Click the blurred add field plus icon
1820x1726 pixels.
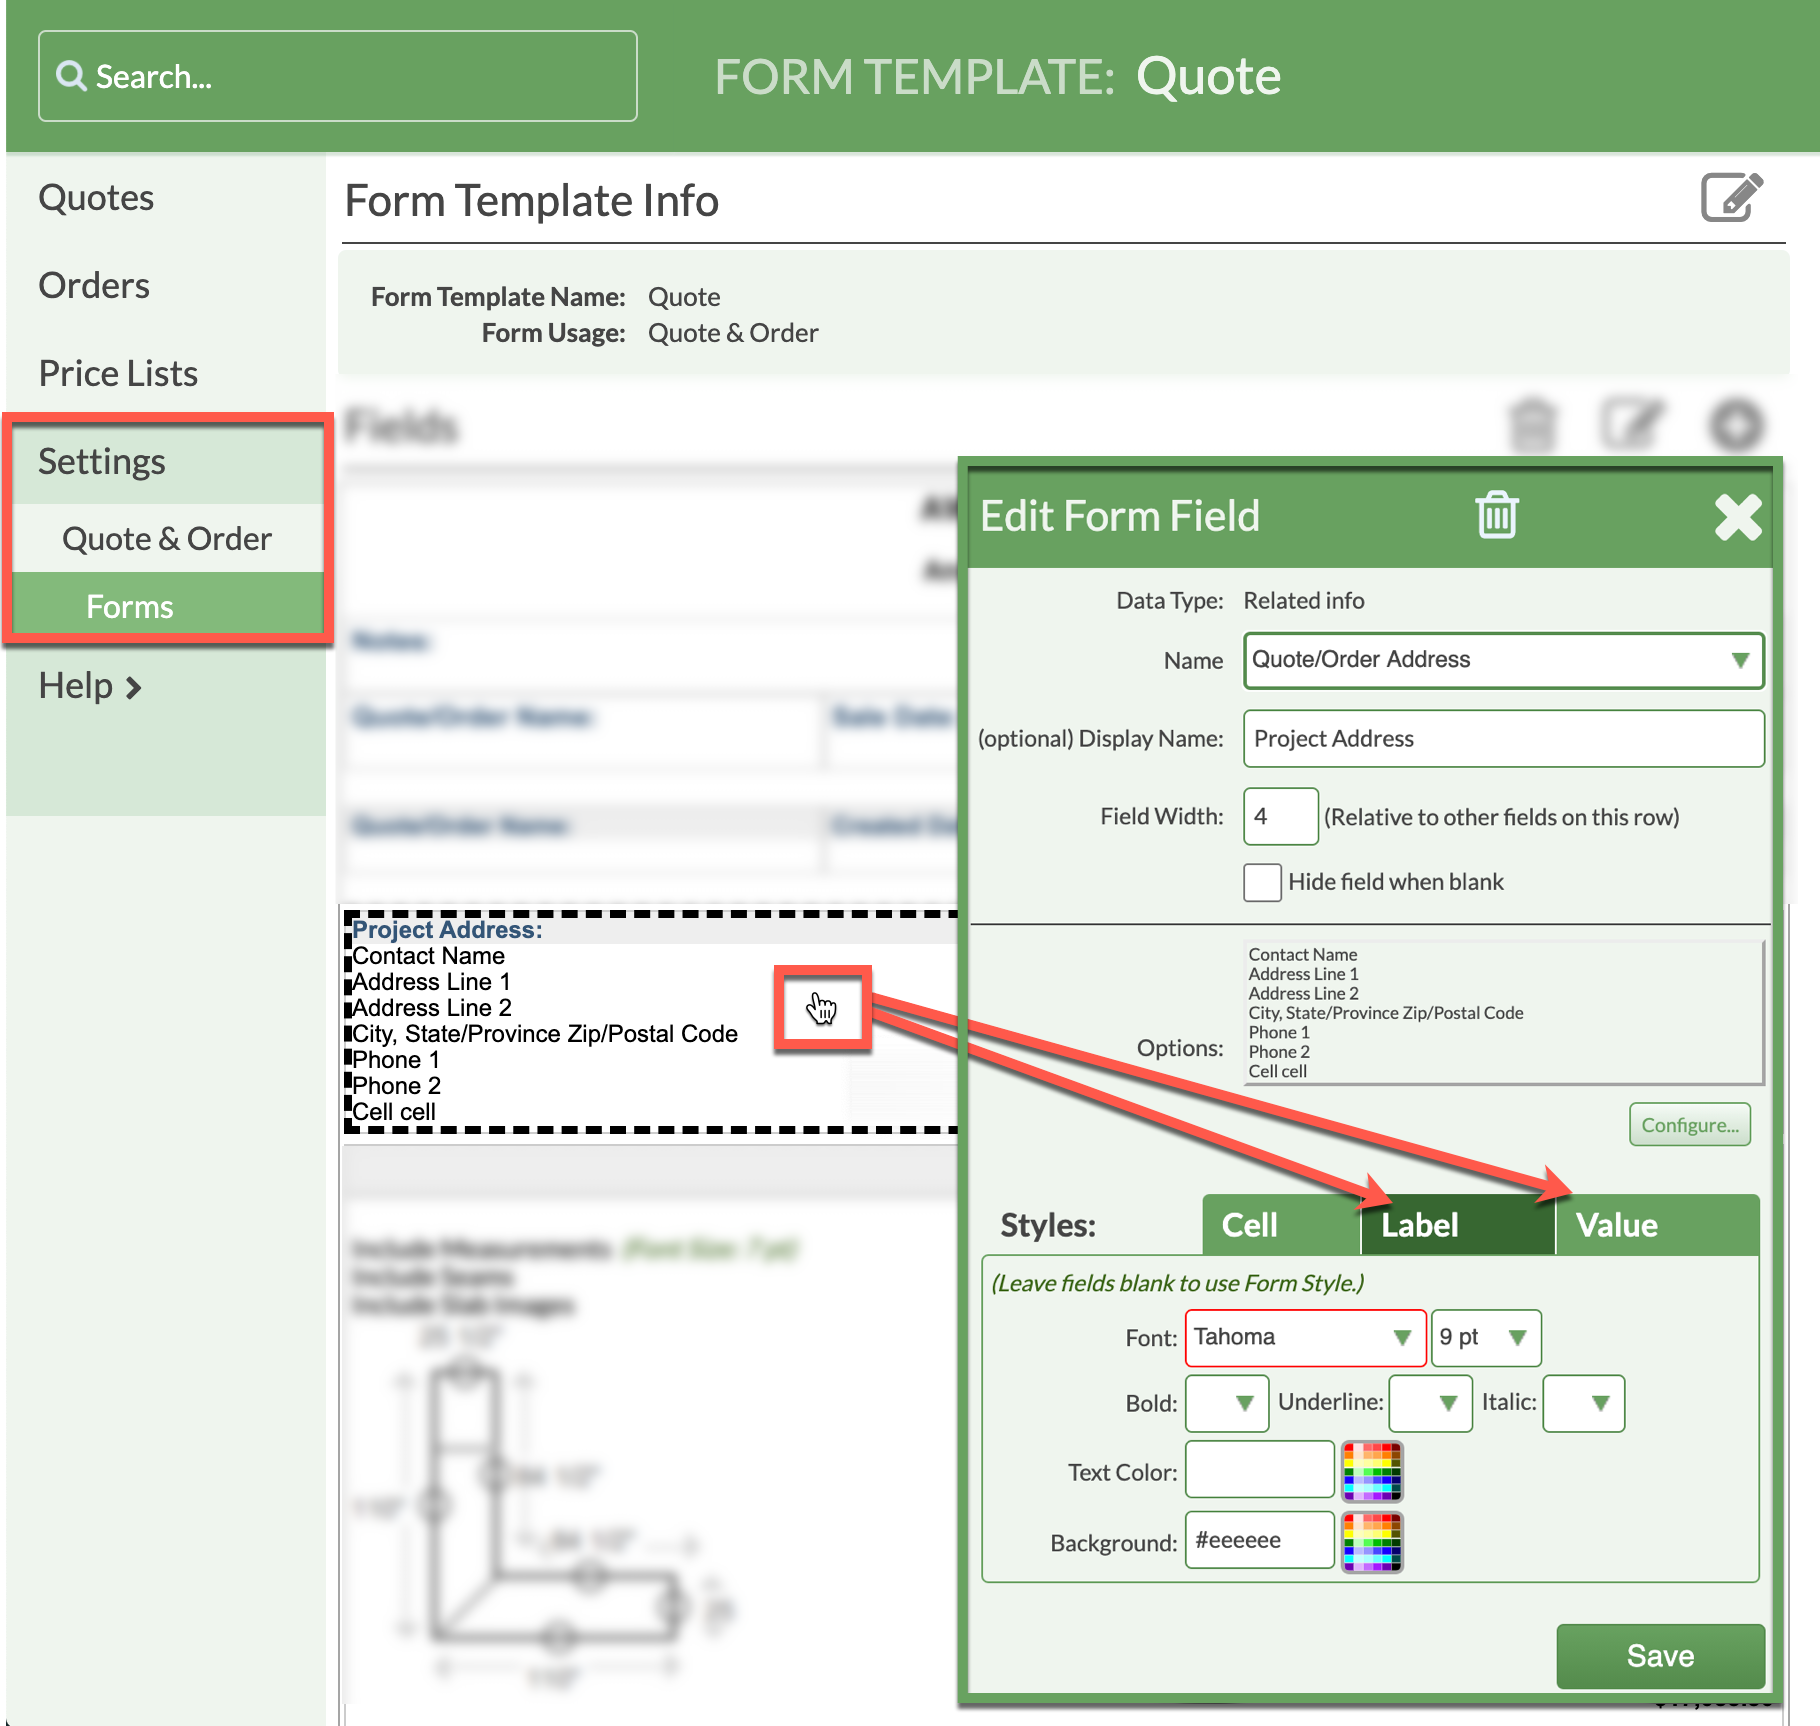point(1736,425)
